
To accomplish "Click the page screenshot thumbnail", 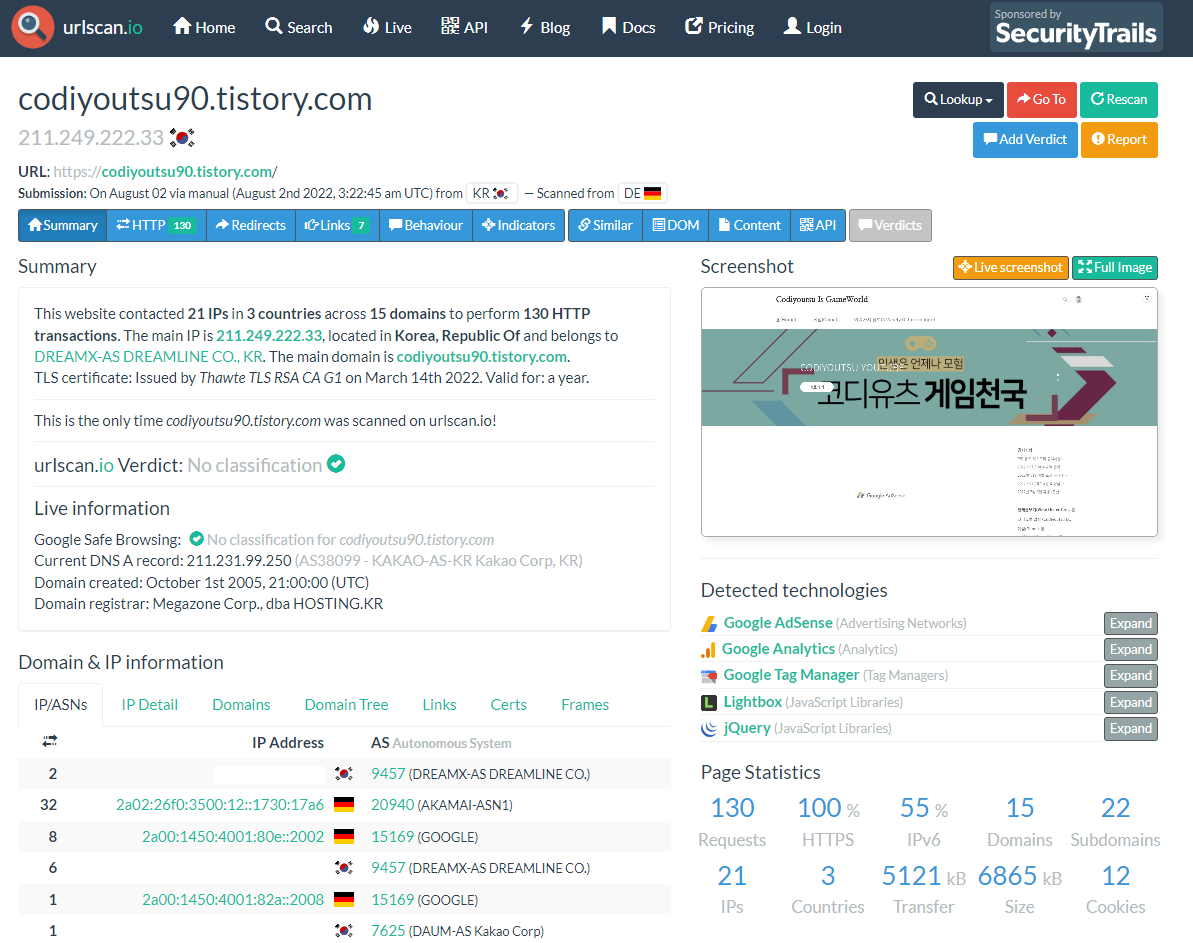I will pyautogui.click(x=929, y=412).
